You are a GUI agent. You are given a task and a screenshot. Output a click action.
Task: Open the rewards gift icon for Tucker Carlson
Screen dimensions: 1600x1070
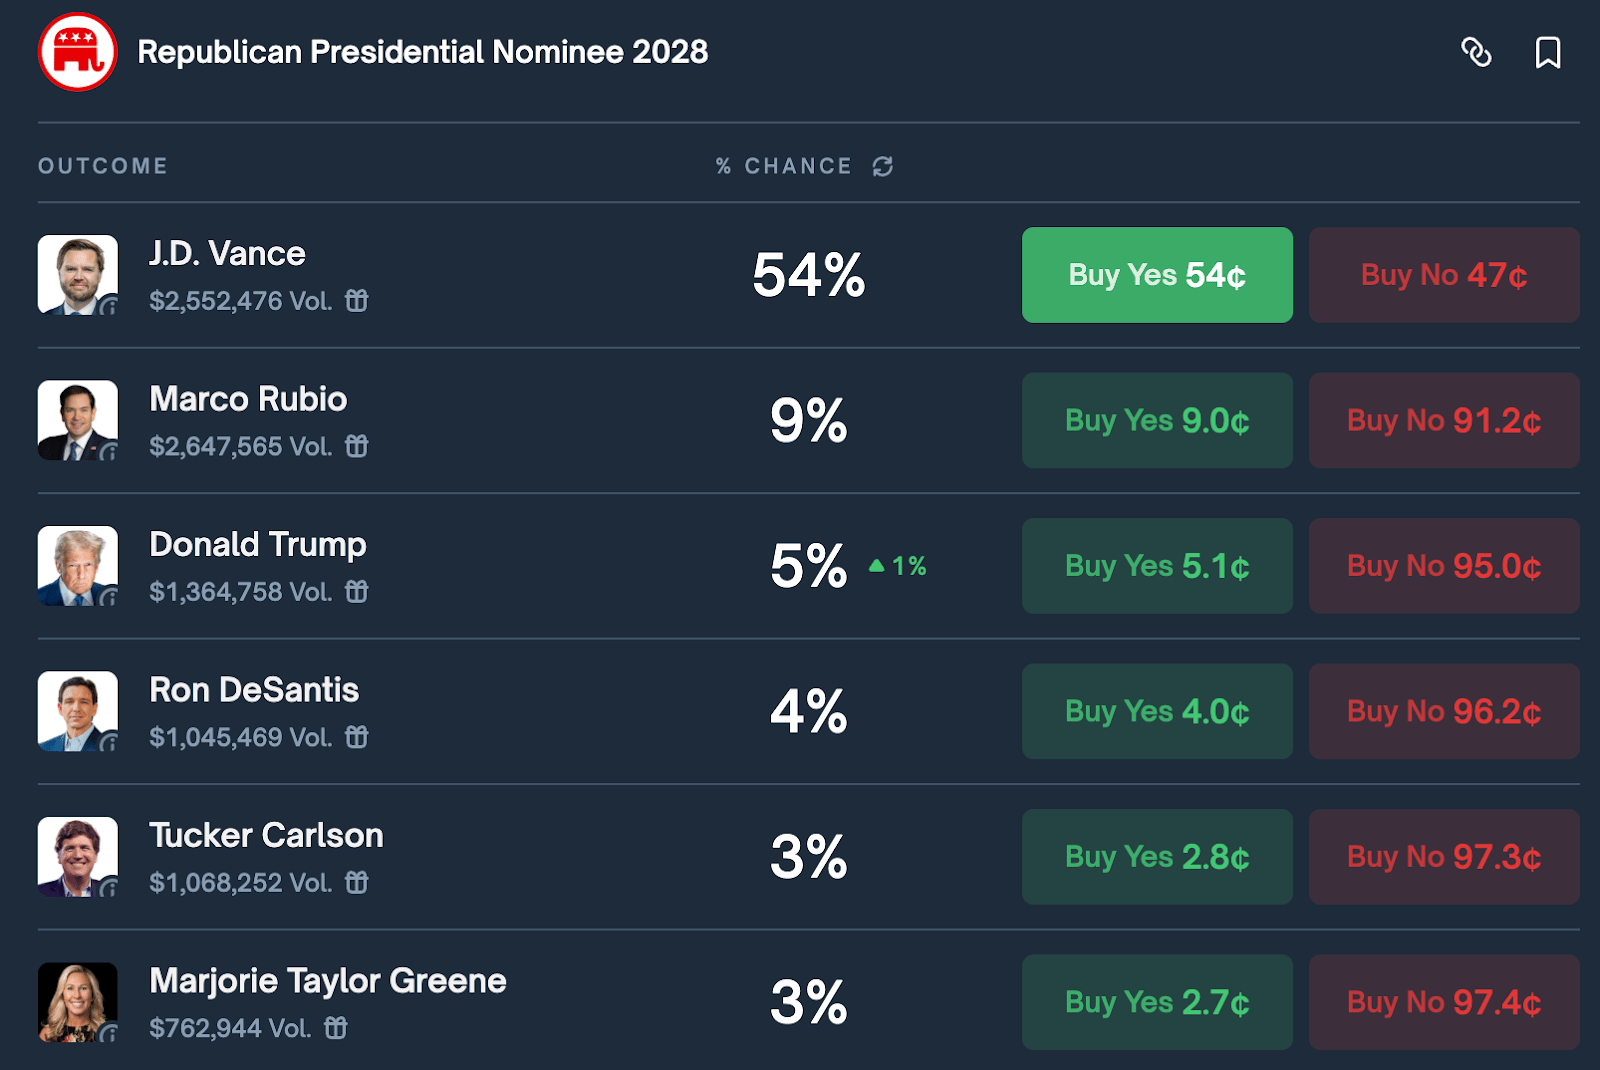[357, 882]
